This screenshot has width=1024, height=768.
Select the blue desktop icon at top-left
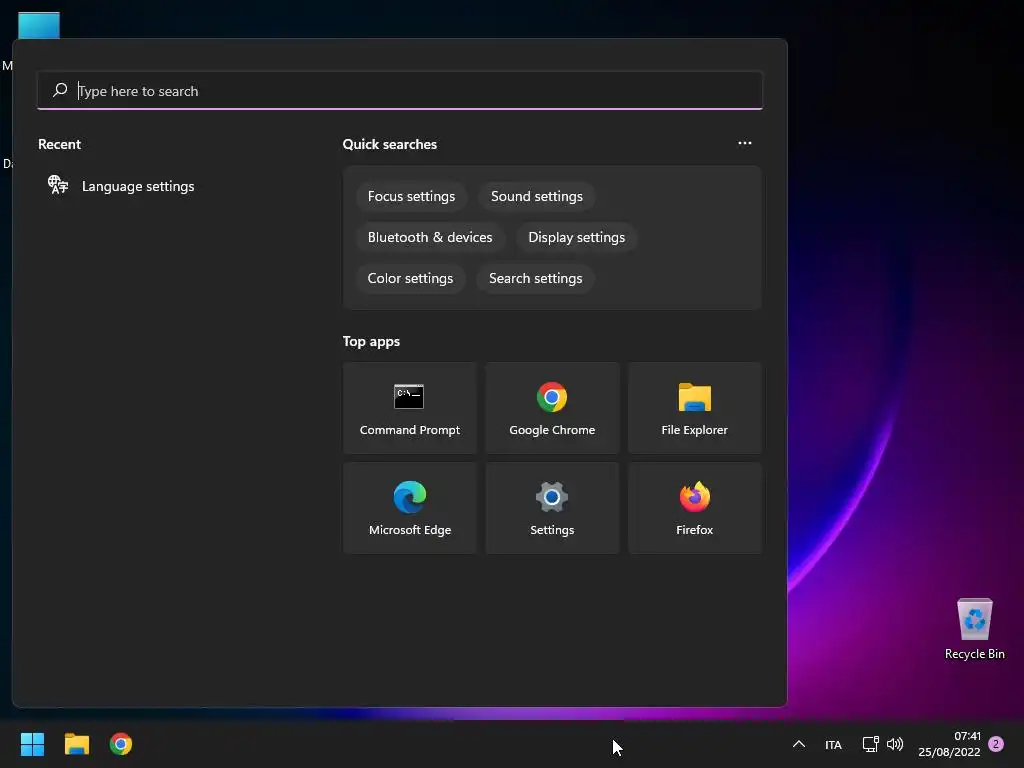click(39, 25)
